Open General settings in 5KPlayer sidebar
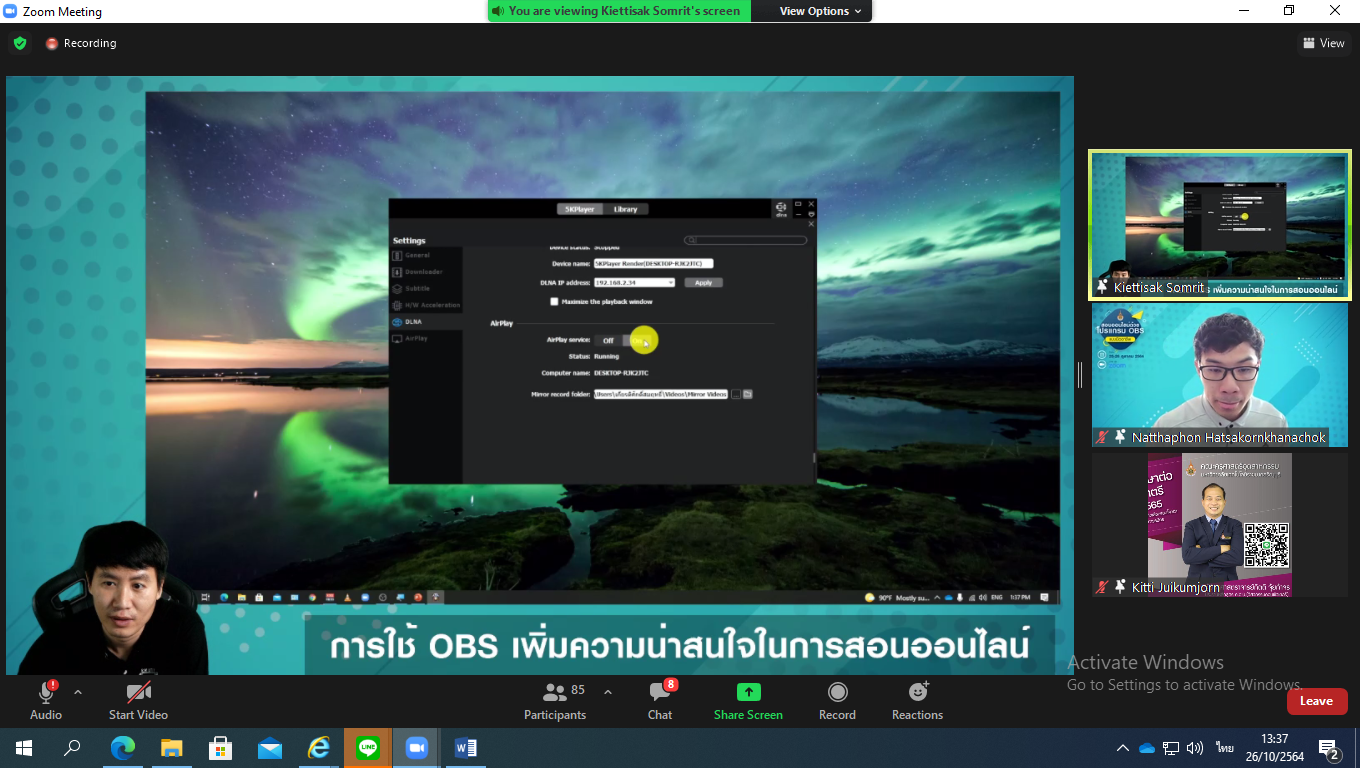The height and width of the screenshot is (768, 1360). click(x=427, y=256)
